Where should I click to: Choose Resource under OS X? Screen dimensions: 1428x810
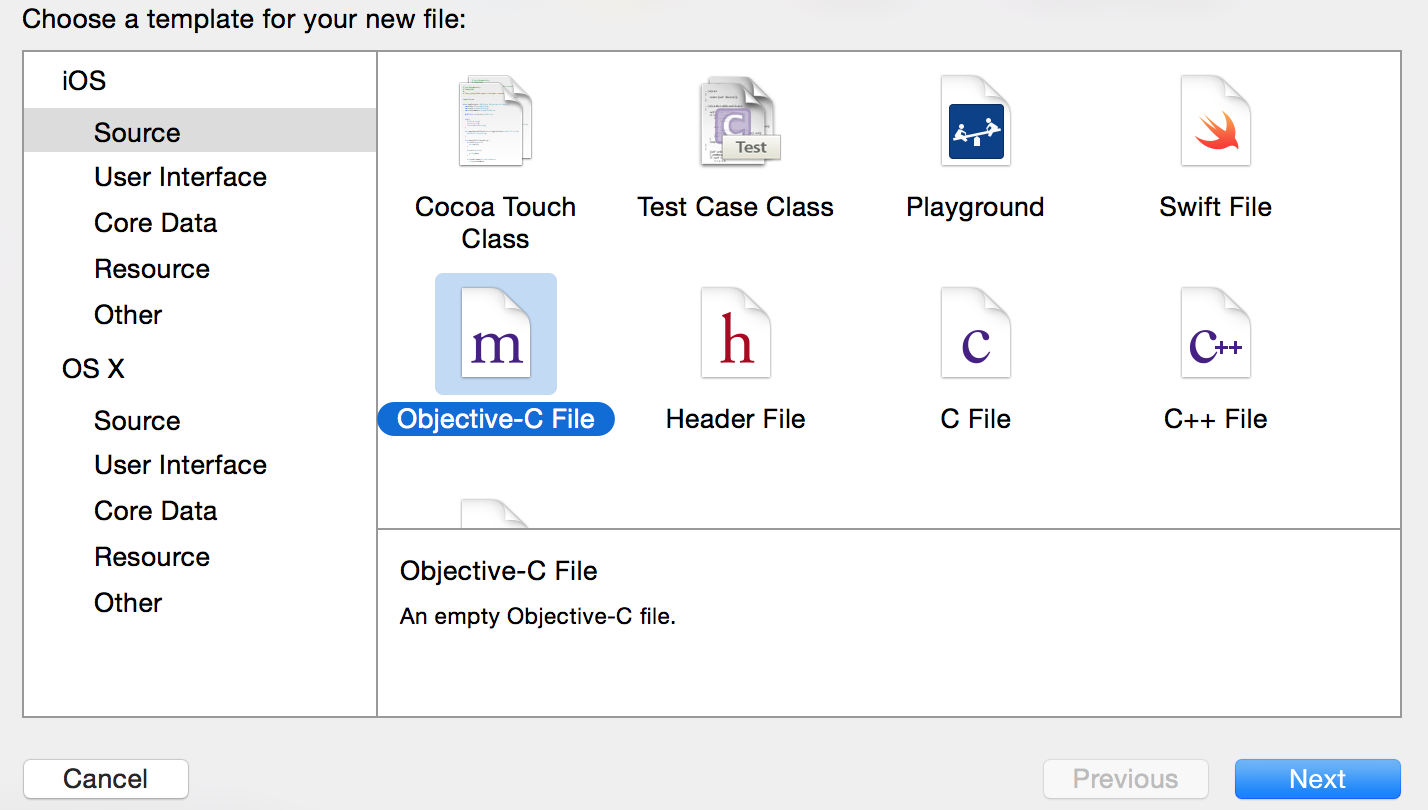pos(152,557)
